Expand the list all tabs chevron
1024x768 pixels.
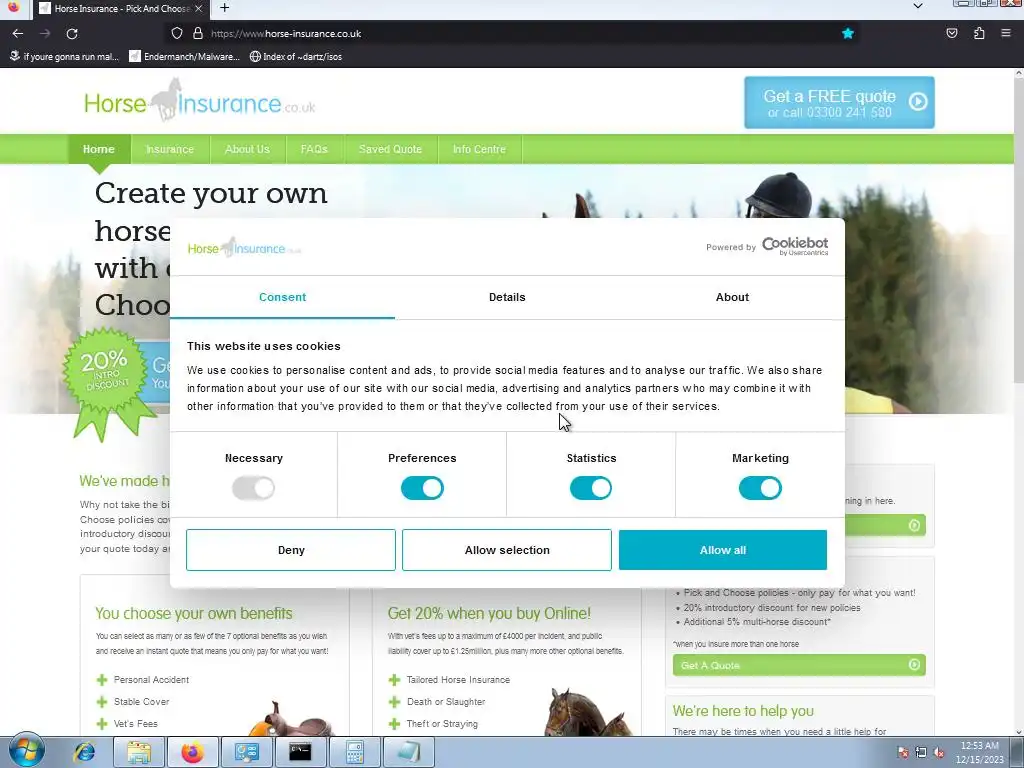point(918,6)
